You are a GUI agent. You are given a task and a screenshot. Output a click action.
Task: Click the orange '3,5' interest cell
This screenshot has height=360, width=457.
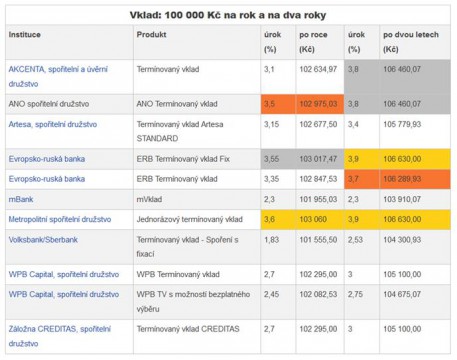point(278,104)
